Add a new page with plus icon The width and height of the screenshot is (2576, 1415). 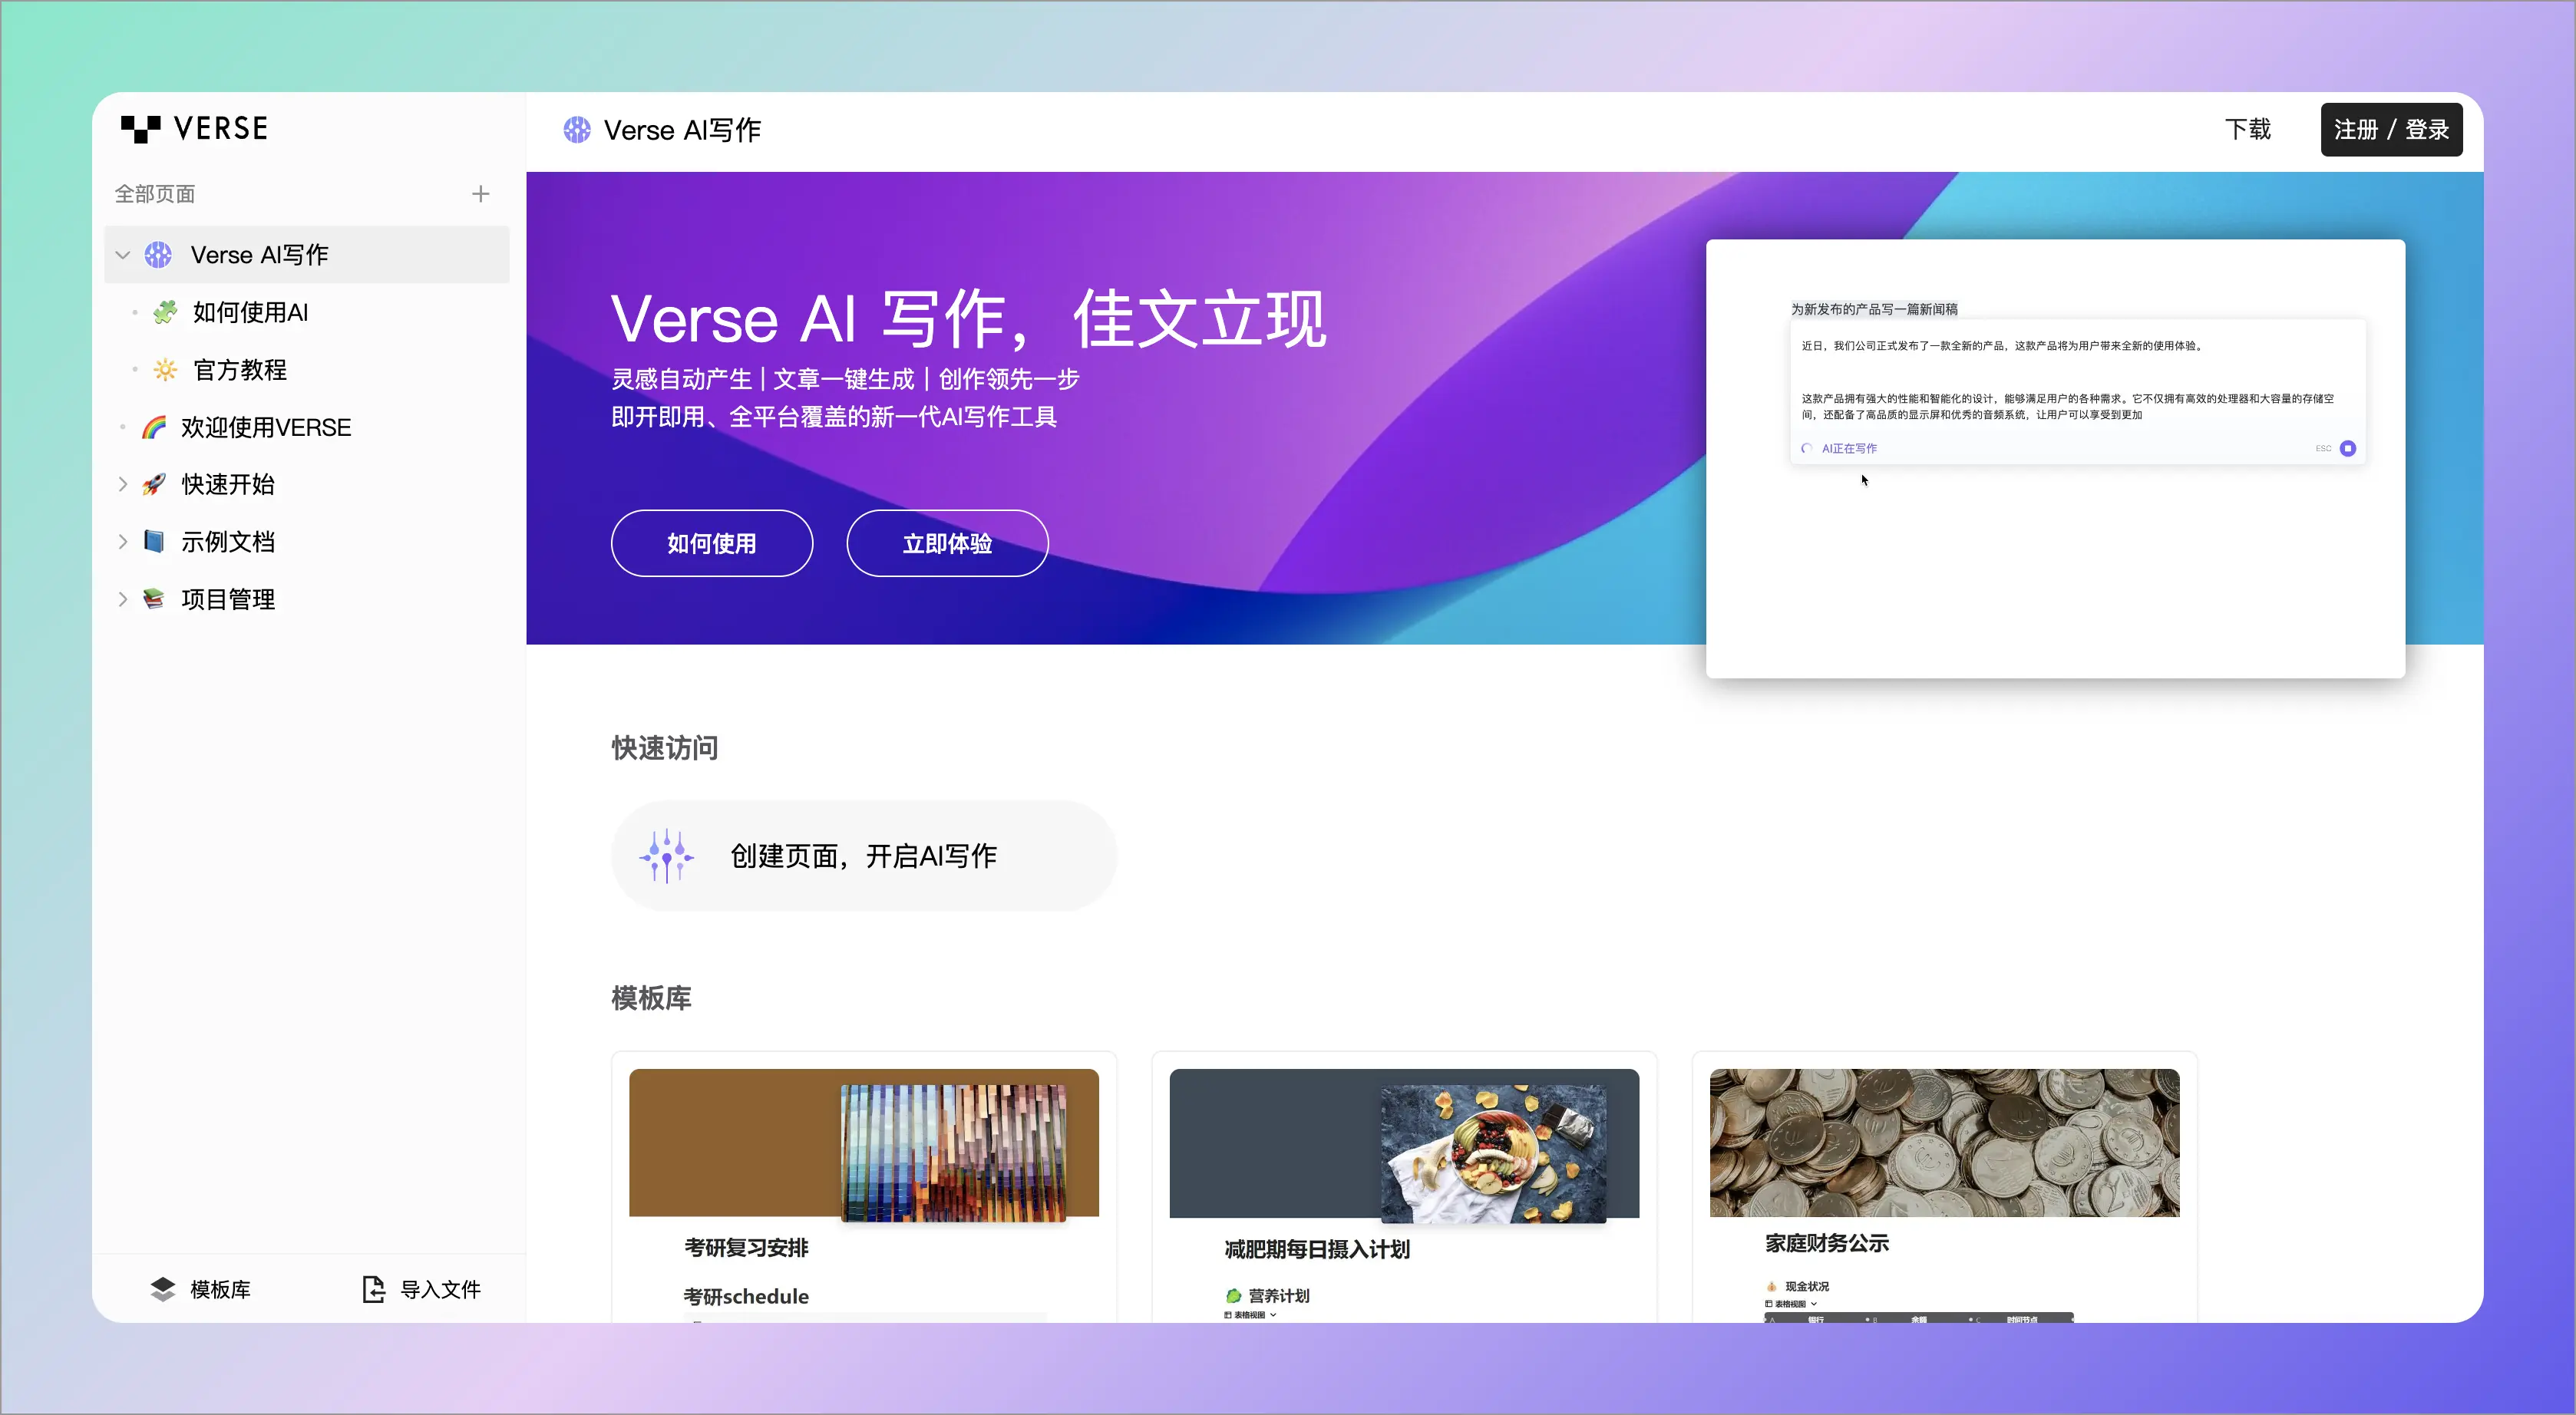[x=480, y=194]
